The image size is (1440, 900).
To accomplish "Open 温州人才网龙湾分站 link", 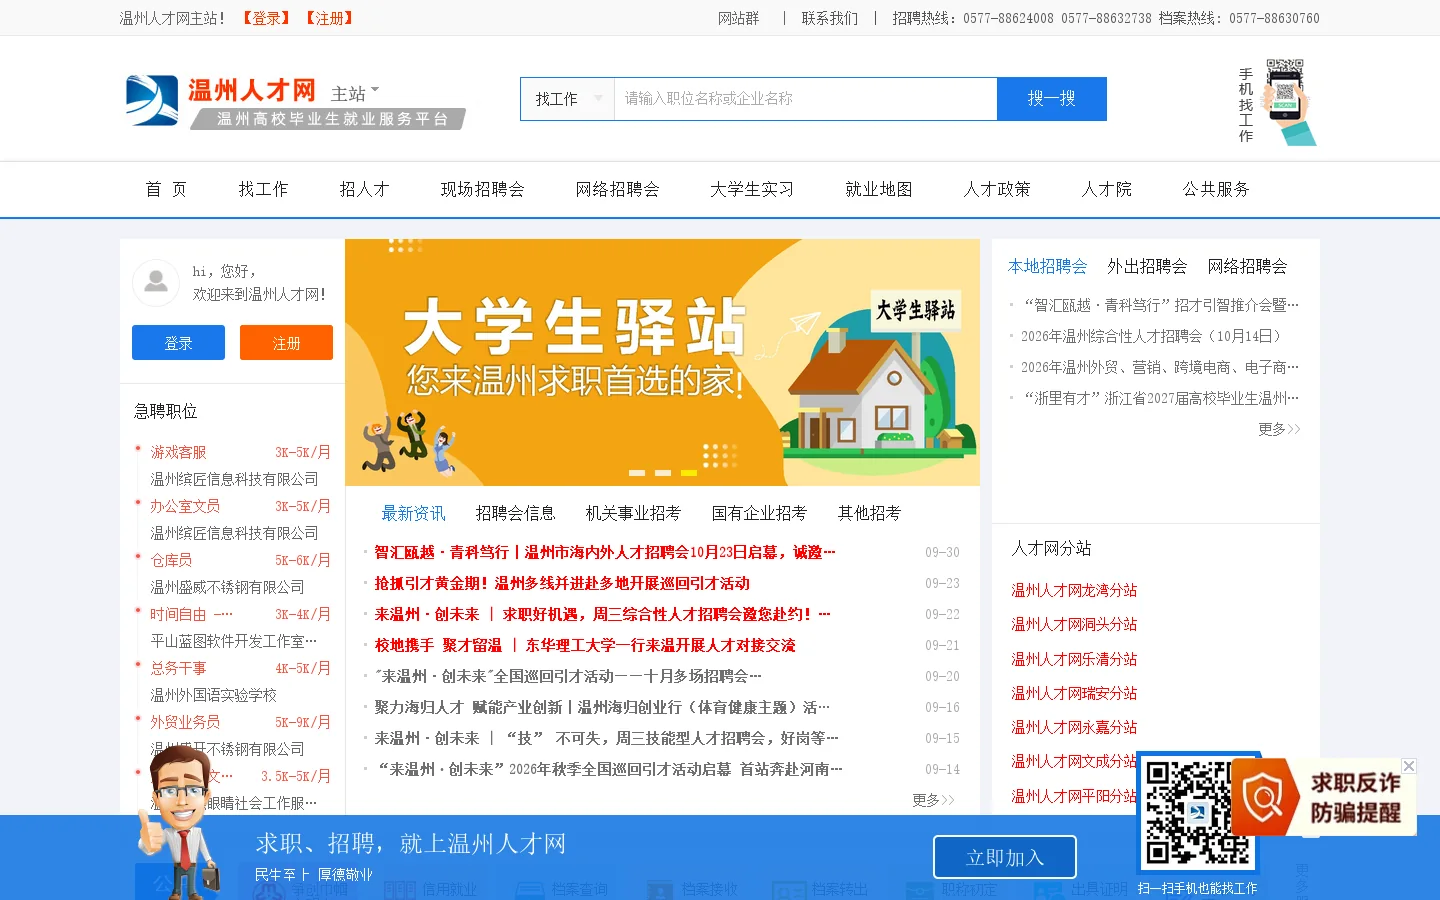I will click(1074, 590).
